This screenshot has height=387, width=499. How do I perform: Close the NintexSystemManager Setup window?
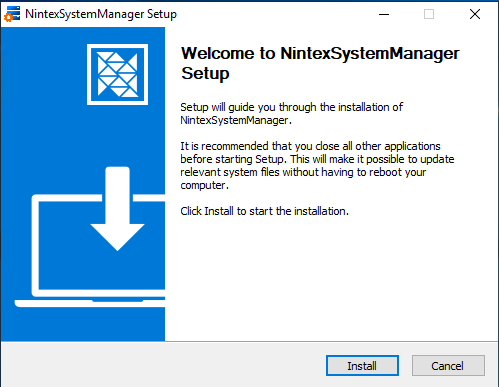coord(475,14)
